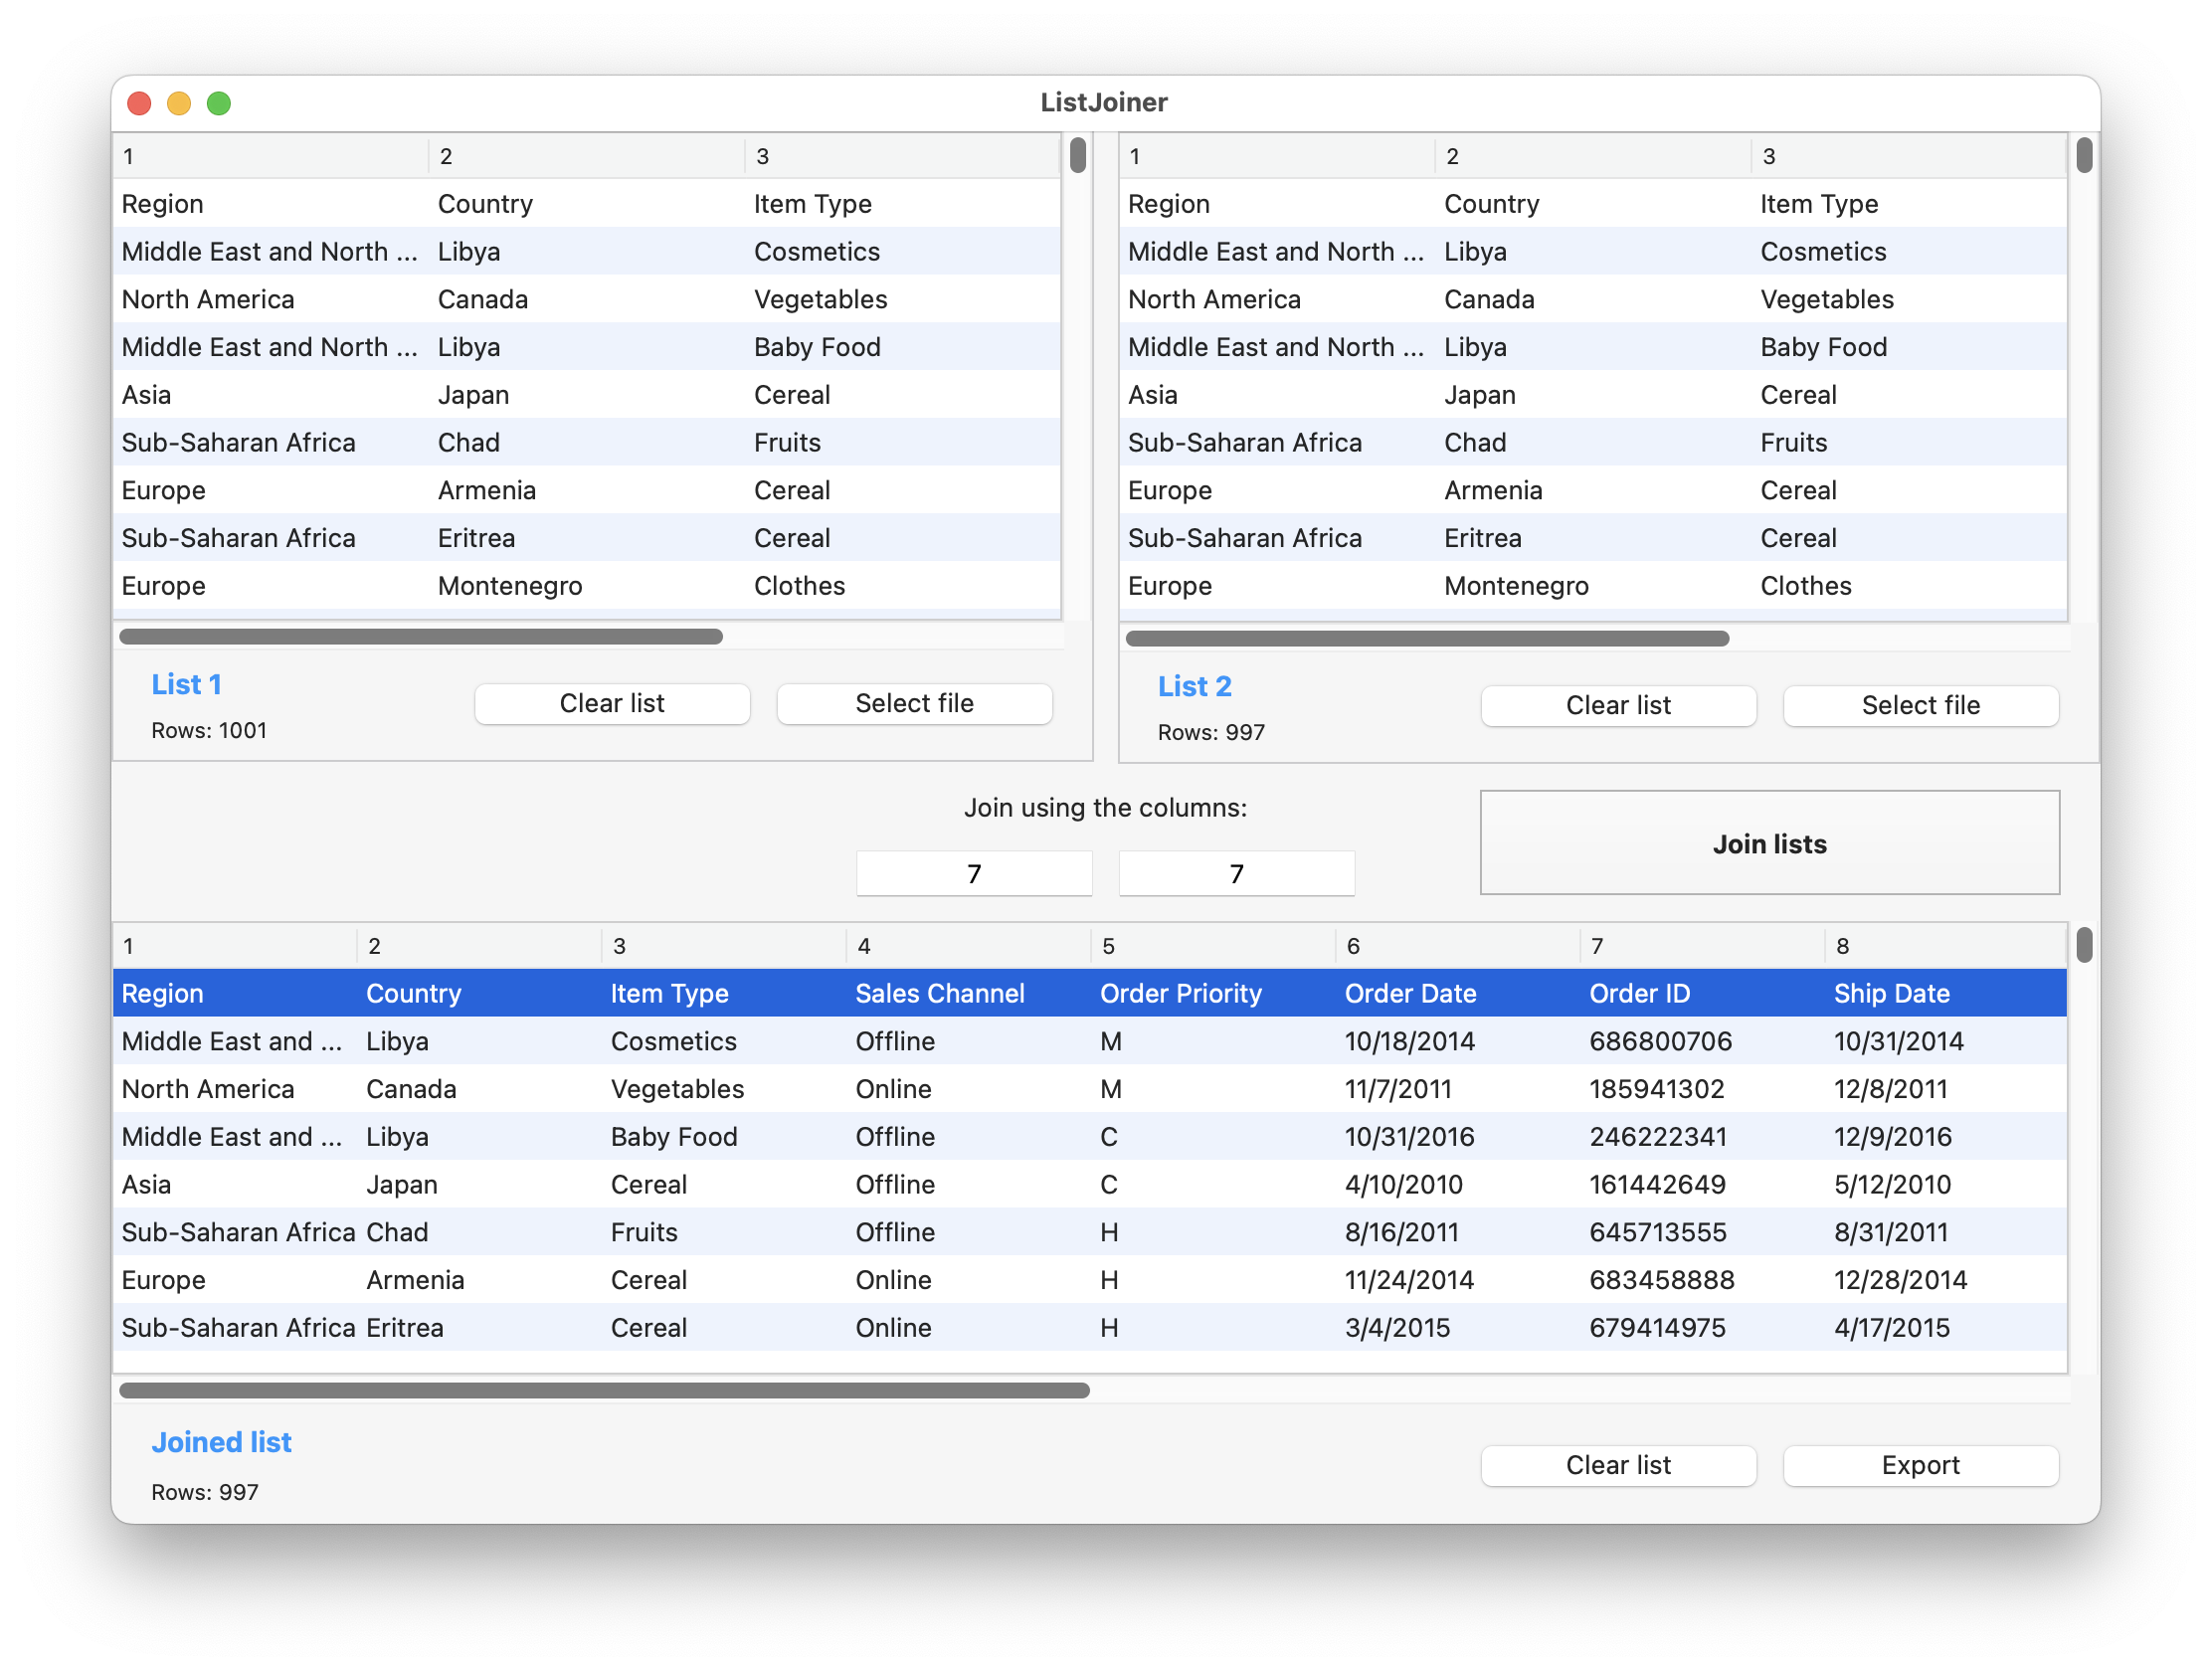This screenshot has height=1671, width=2212.
Task: Click the horizontal scrollbar under List 1
Action: click(420, 636)
